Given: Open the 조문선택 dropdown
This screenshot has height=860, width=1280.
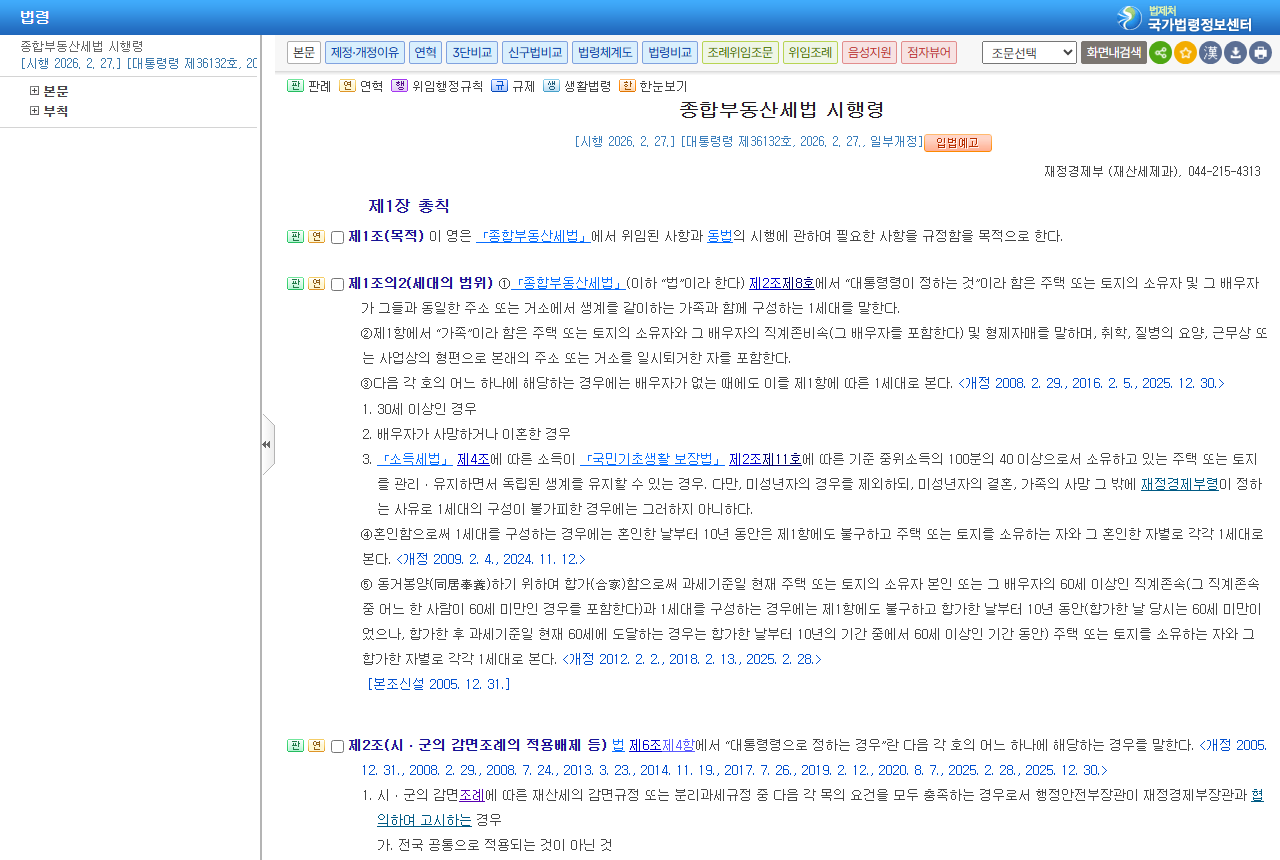Looking at the screenshot, I should pyautogui.click(x=1029, y=52).
